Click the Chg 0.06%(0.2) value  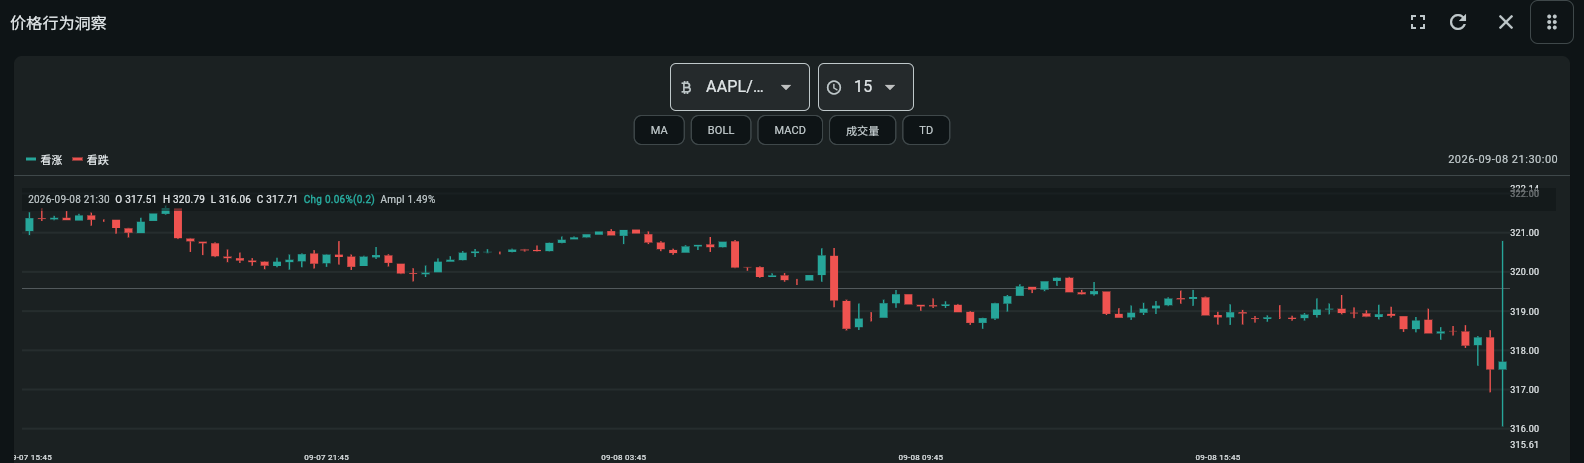(339, 199)
